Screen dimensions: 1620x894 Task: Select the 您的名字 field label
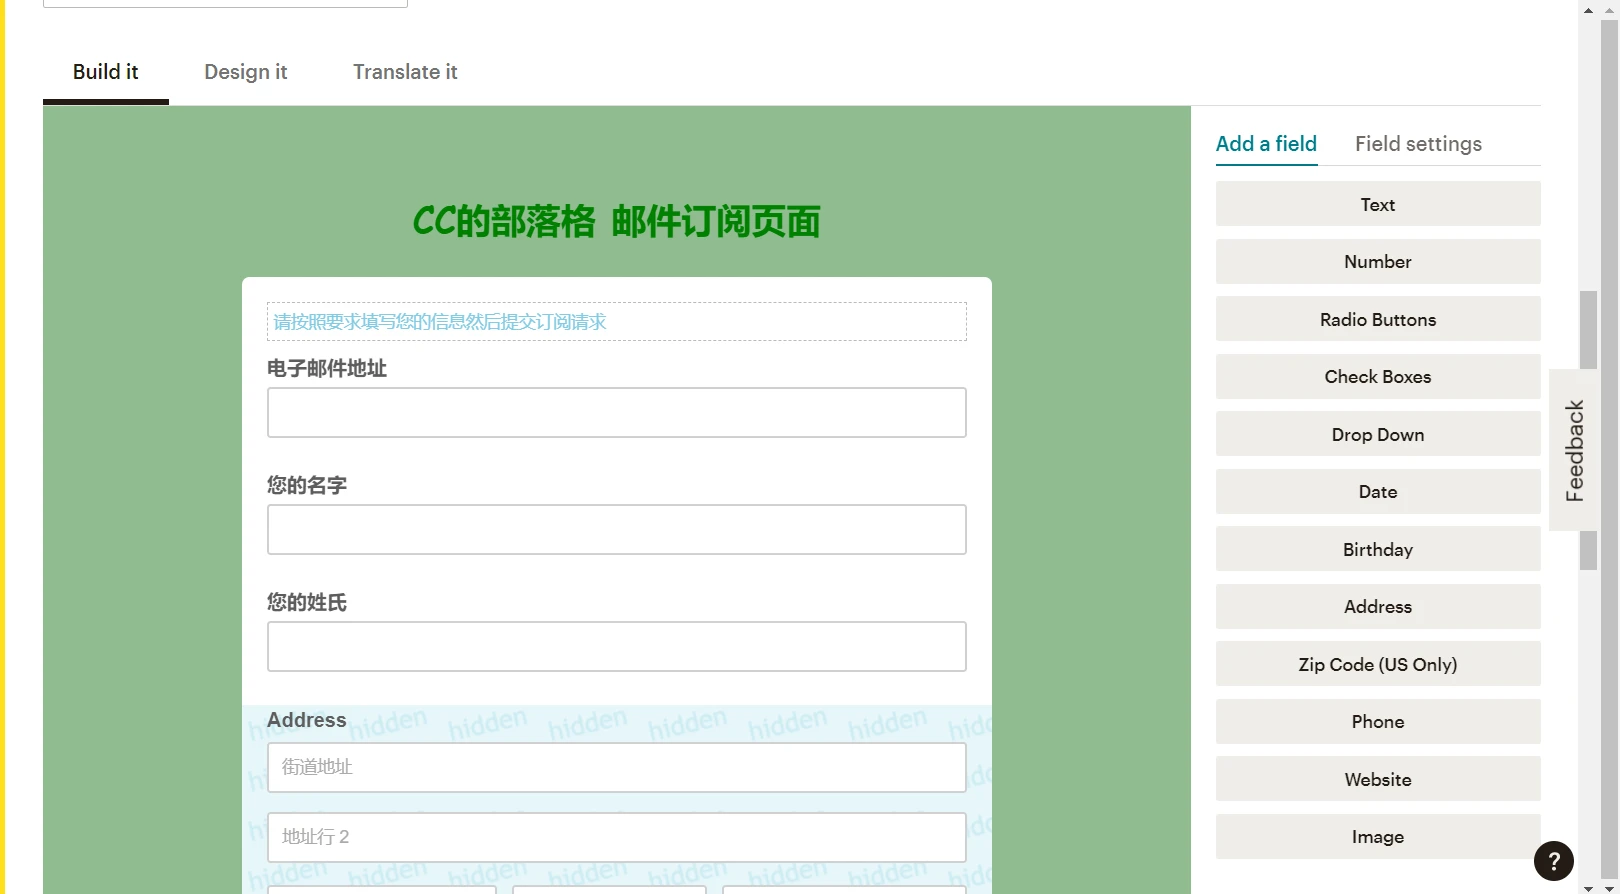click(x=307, y=485)
